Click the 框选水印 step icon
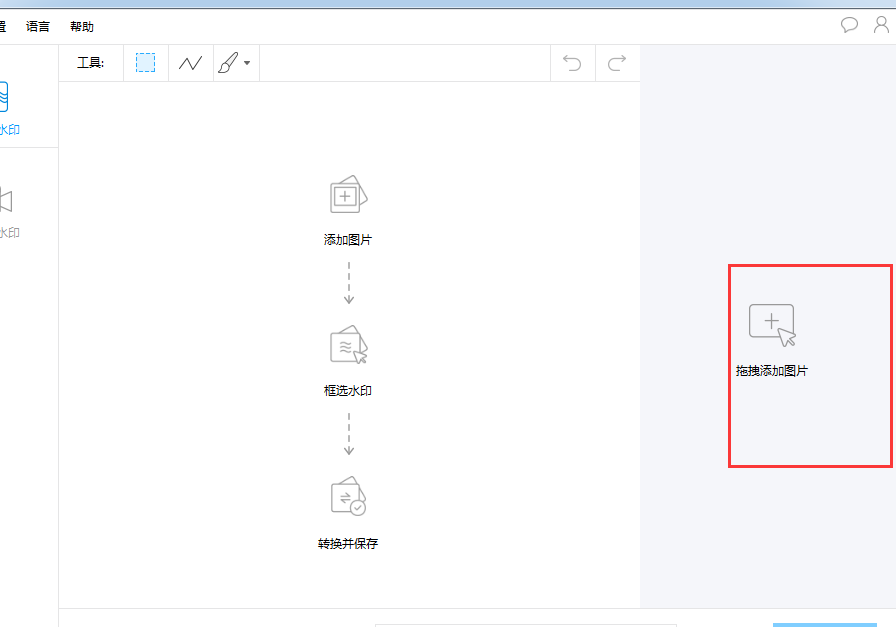This screenshot has width=896, height=627. tap(349, 345)
